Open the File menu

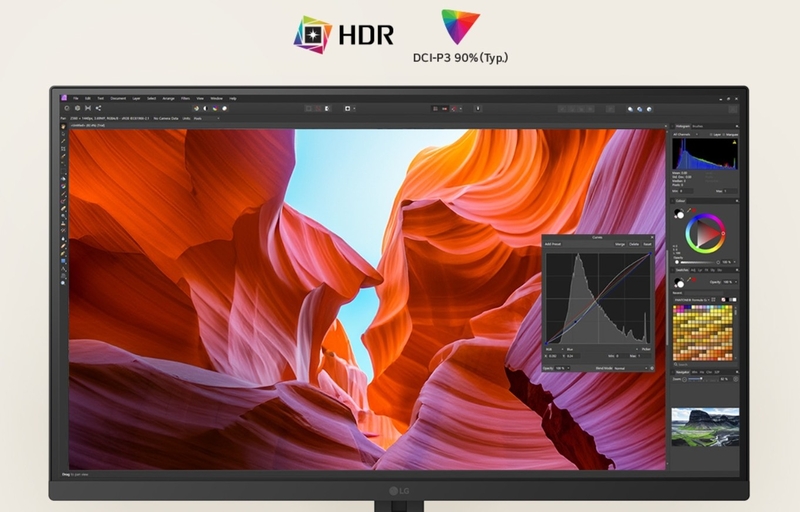pyautogui.click(x=76, y=98)
